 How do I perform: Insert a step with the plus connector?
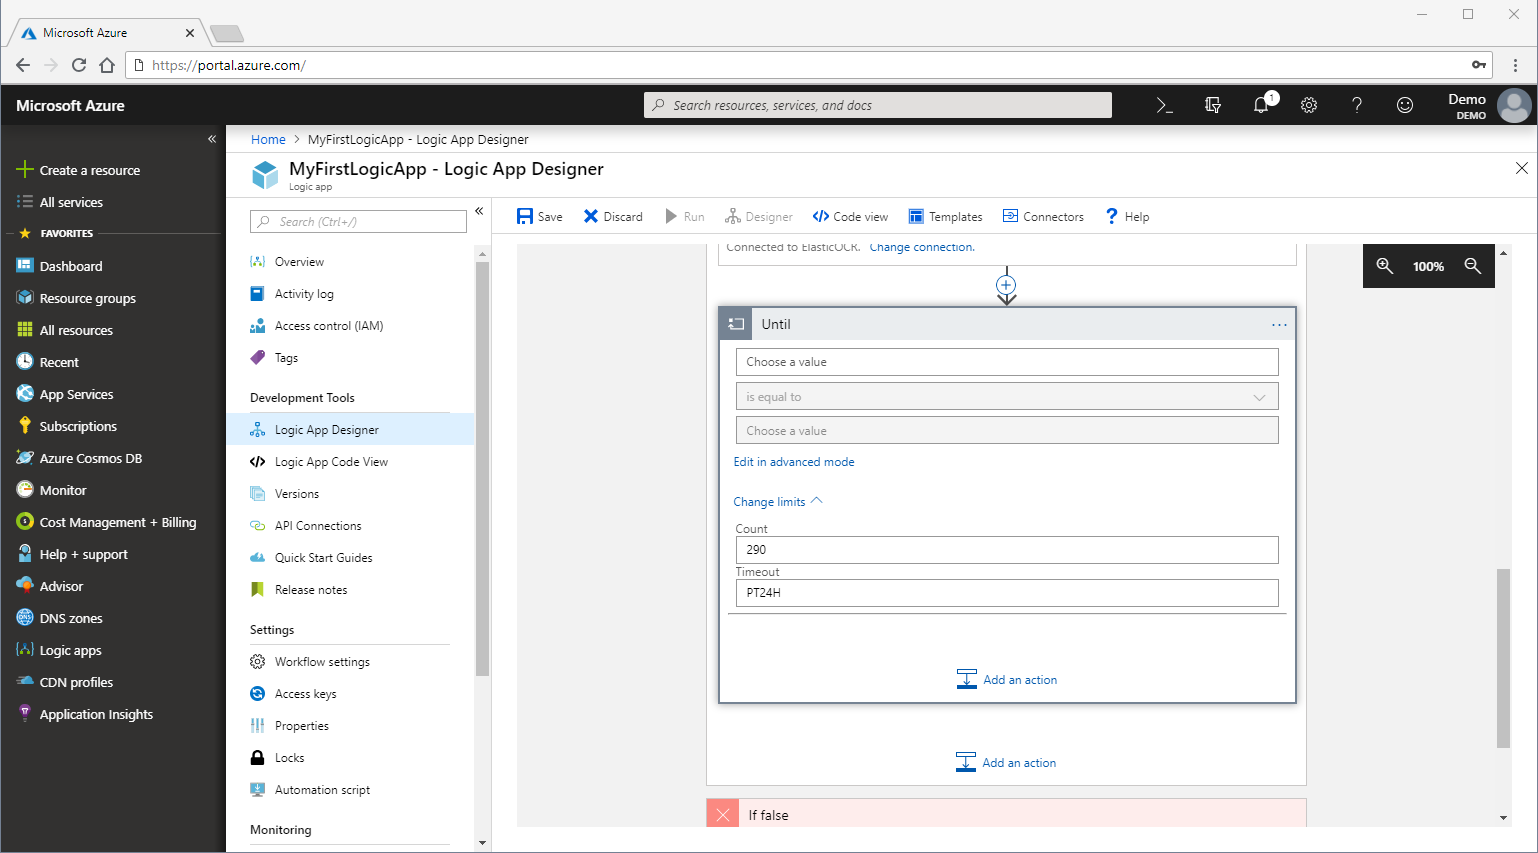[x=1006, y=285]
